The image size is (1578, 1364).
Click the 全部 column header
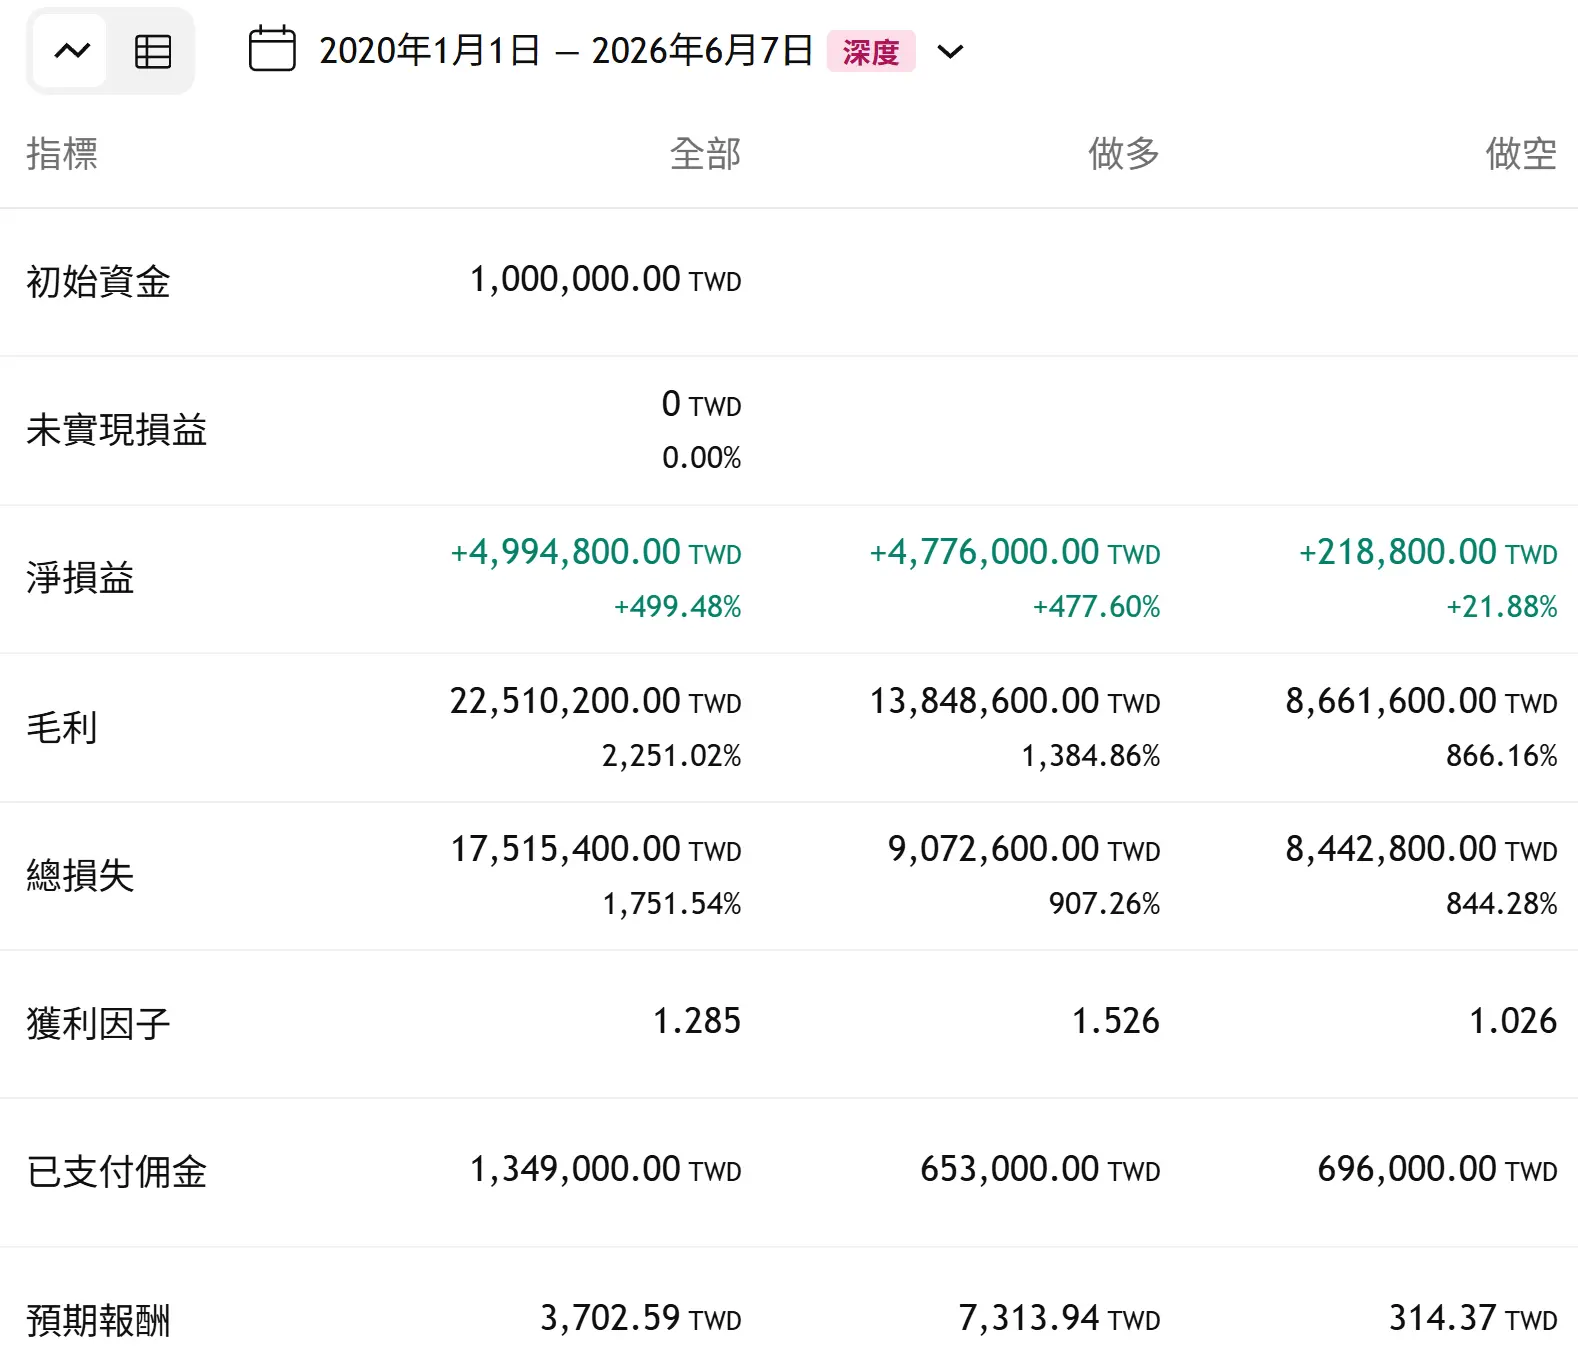[705, 154]
